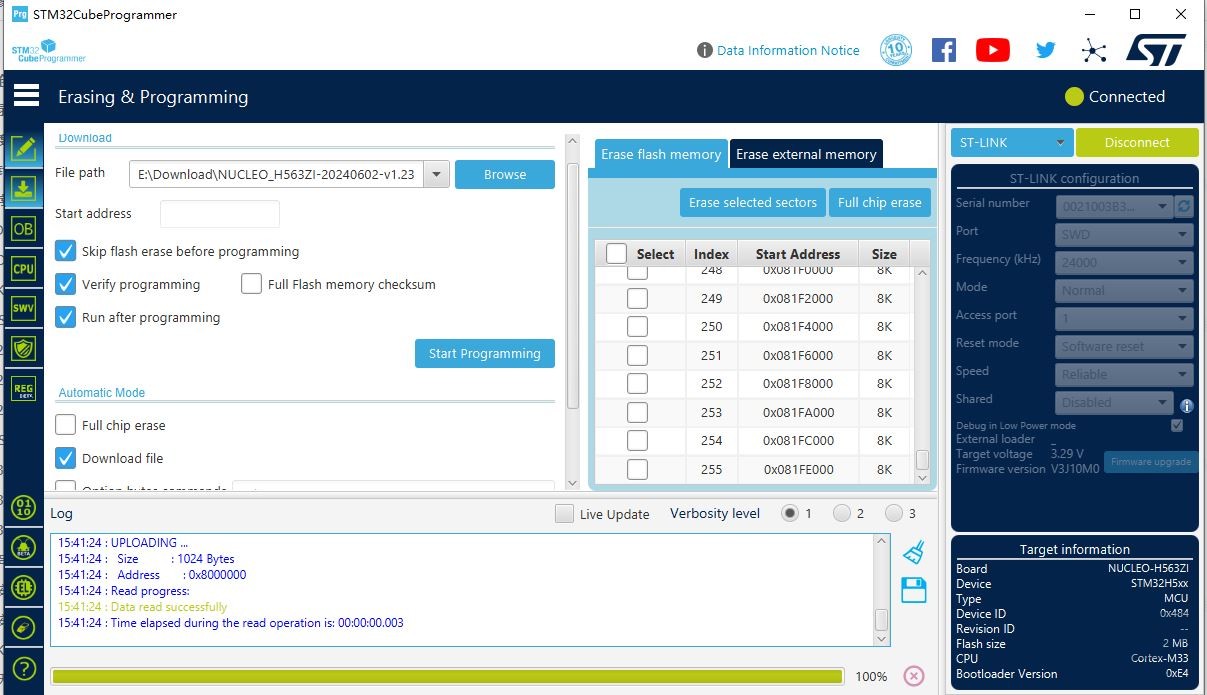Open the Speed Reliable dropdown

(1125, 374)
